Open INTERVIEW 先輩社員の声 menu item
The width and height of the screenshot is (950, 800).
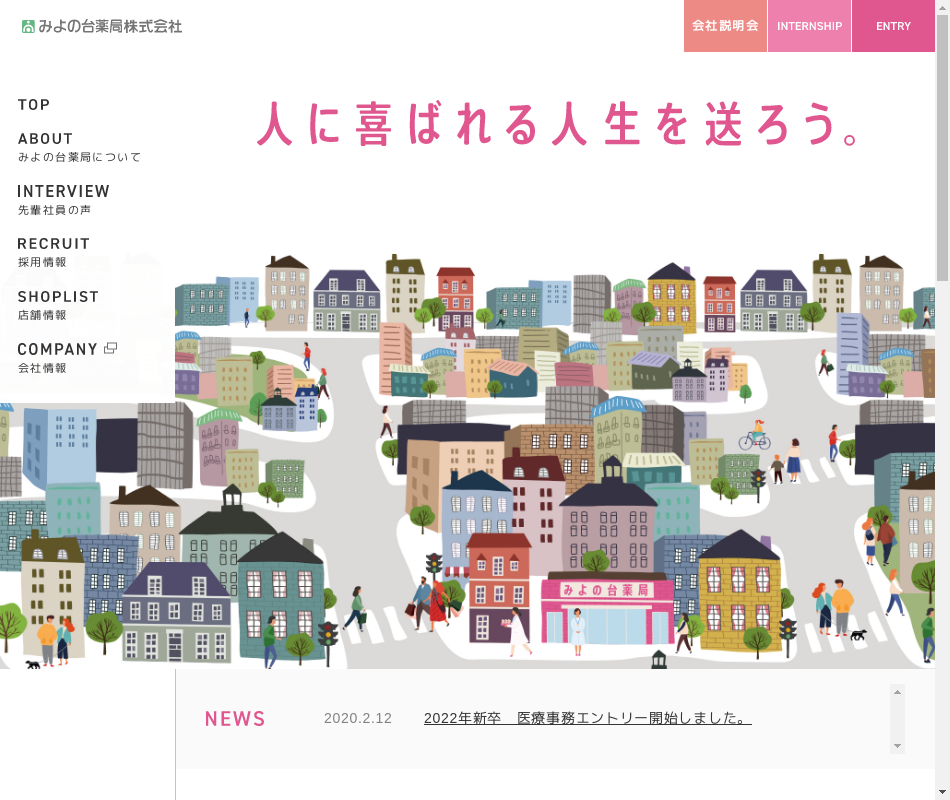click(64, 200)
